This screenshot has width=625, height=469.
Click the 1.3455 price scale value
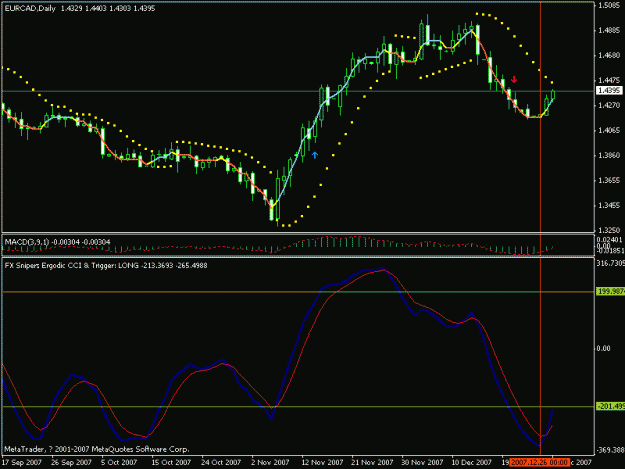pyautogui.click(x=609, y=206)
